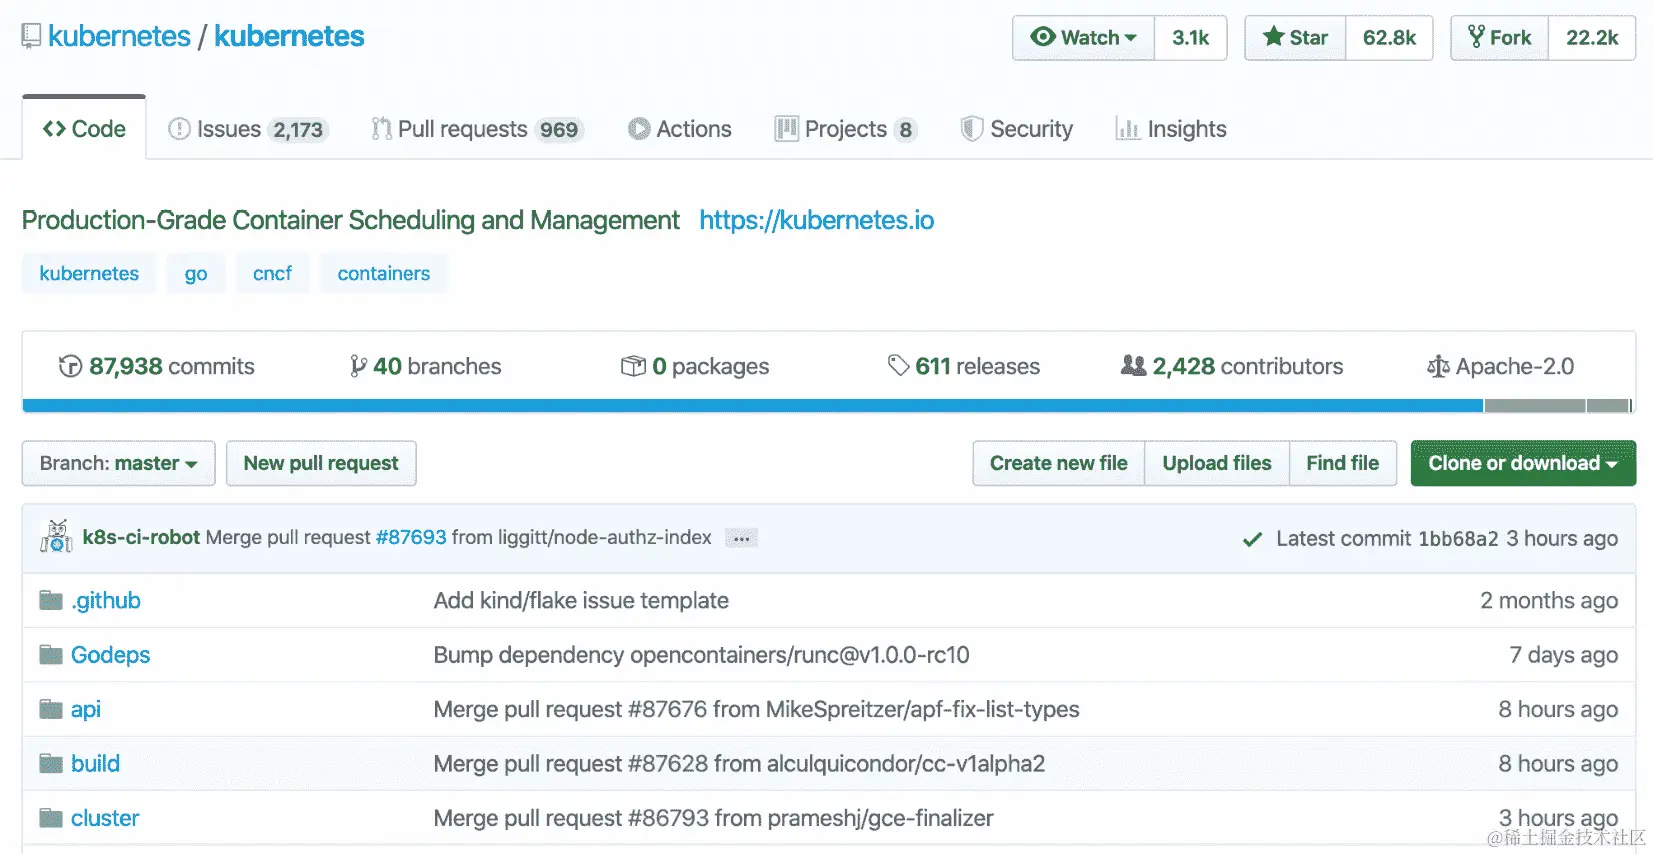Viewport: 1653px width, 854px height.
Task: Click New pull request button
Action: coord(321,463)
